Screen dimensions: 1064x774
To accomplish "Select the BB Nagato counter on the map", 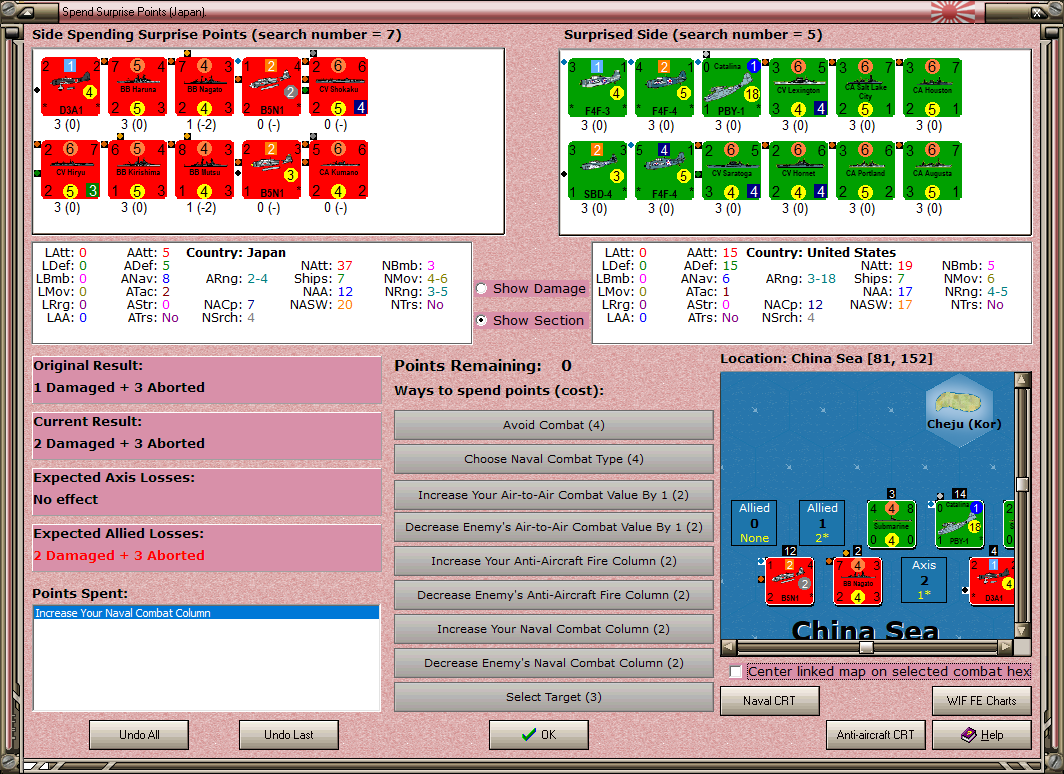I will (x=857, y=581).
